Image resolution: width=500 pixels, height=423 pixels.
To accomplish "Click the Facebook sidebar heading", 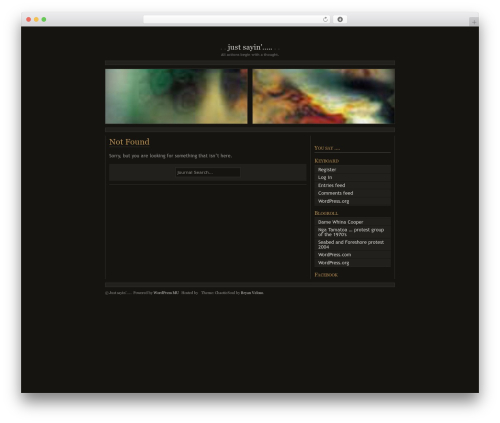I will [326, 275].
